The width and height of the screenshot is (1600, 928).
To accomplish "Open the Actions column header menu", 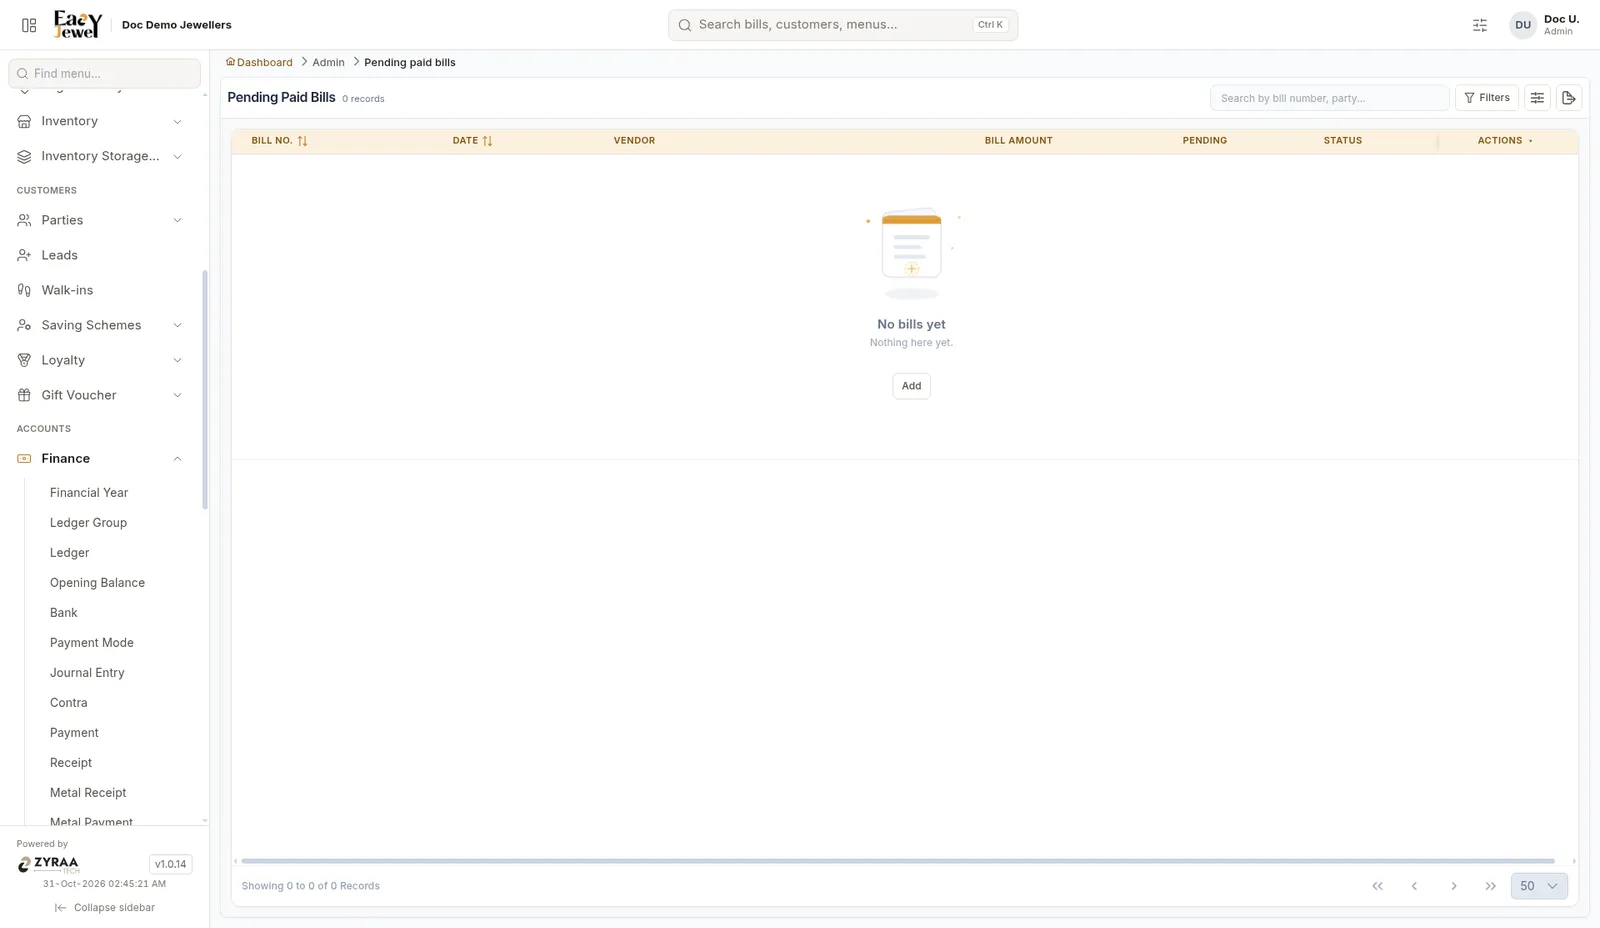I will [1530, 141].
